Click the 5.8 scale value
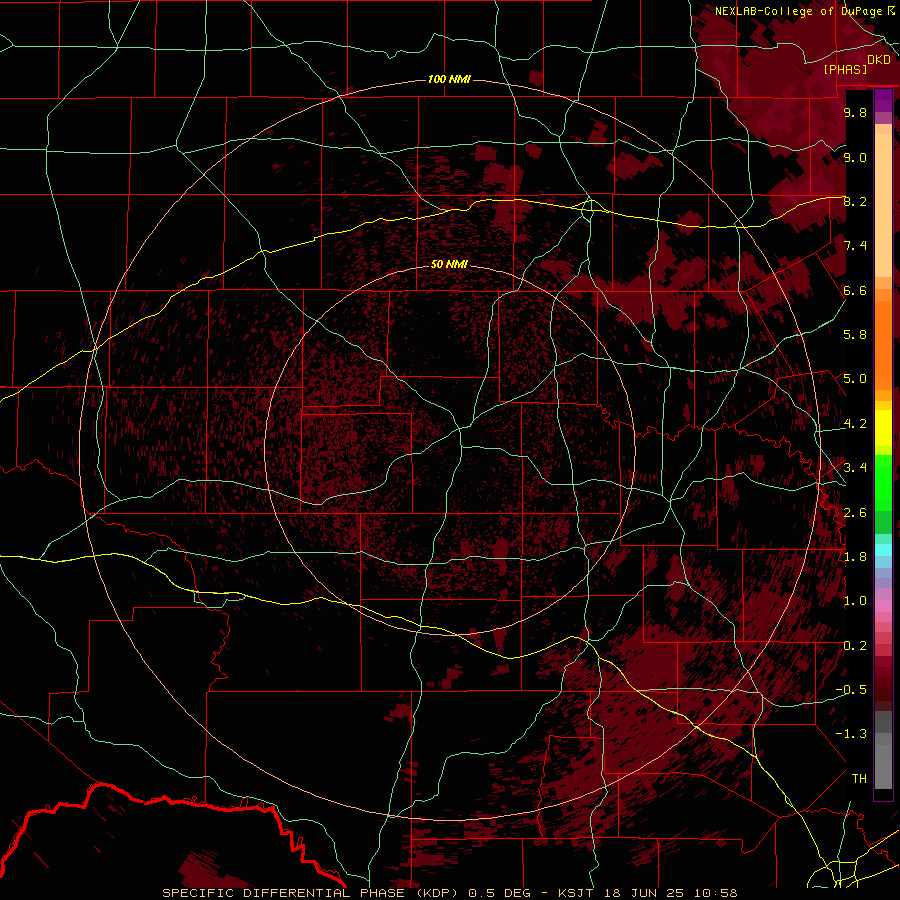The height and width of the screenshot is (900, 900). click(x=855, y=335)
